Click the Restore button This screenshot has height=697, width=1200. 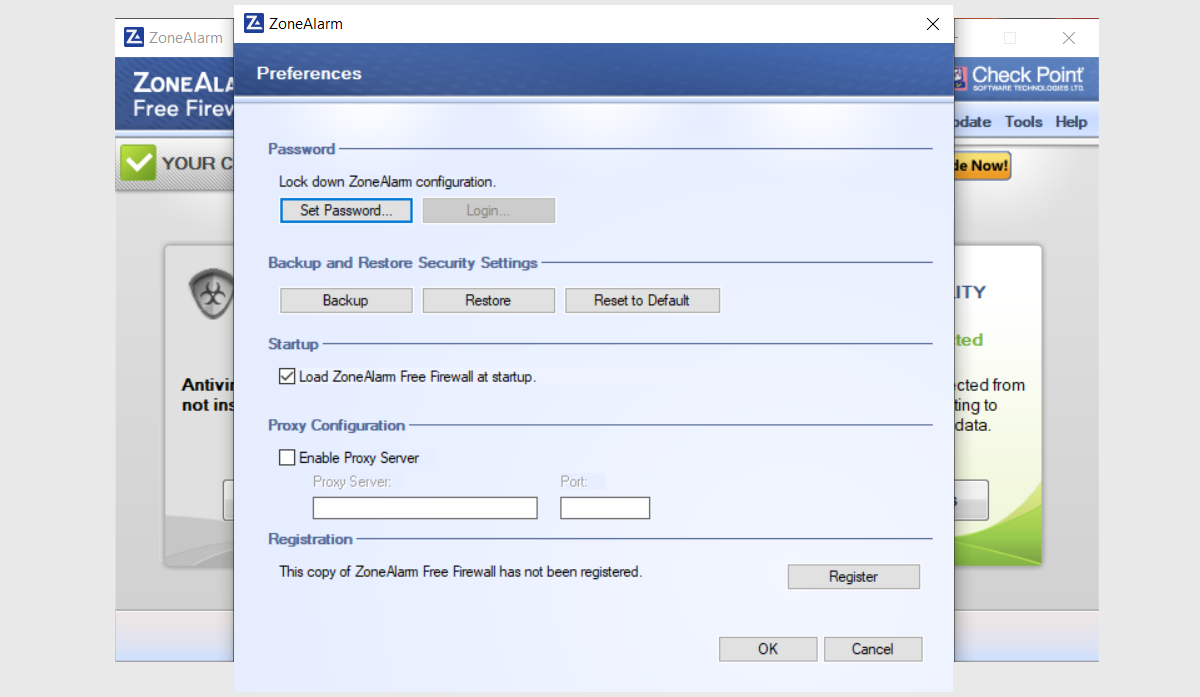click(488, 300)
